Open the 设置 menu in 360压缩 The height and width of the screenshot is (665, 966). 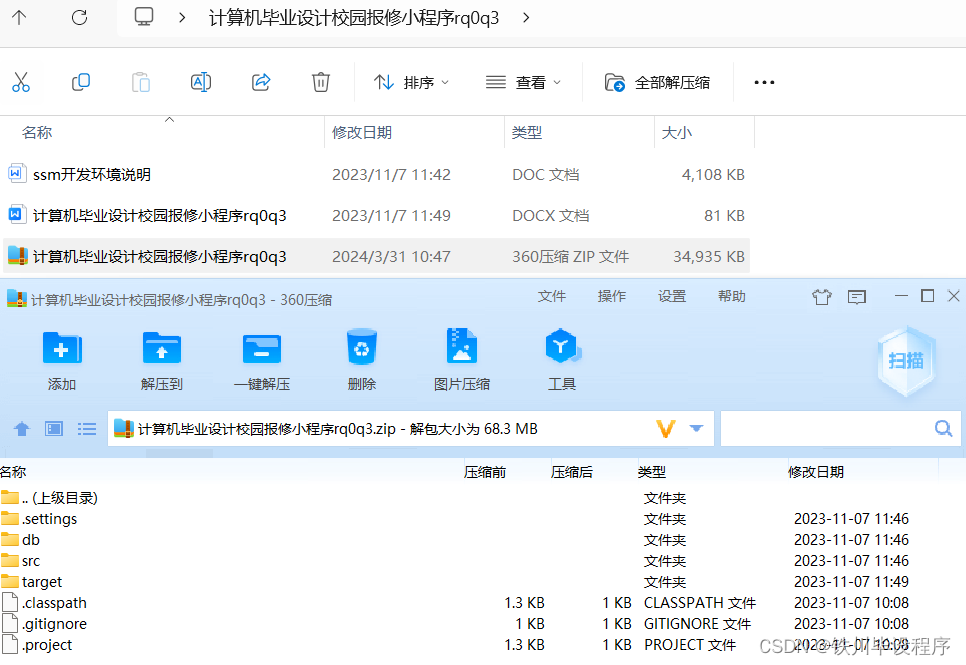point(673,296)
